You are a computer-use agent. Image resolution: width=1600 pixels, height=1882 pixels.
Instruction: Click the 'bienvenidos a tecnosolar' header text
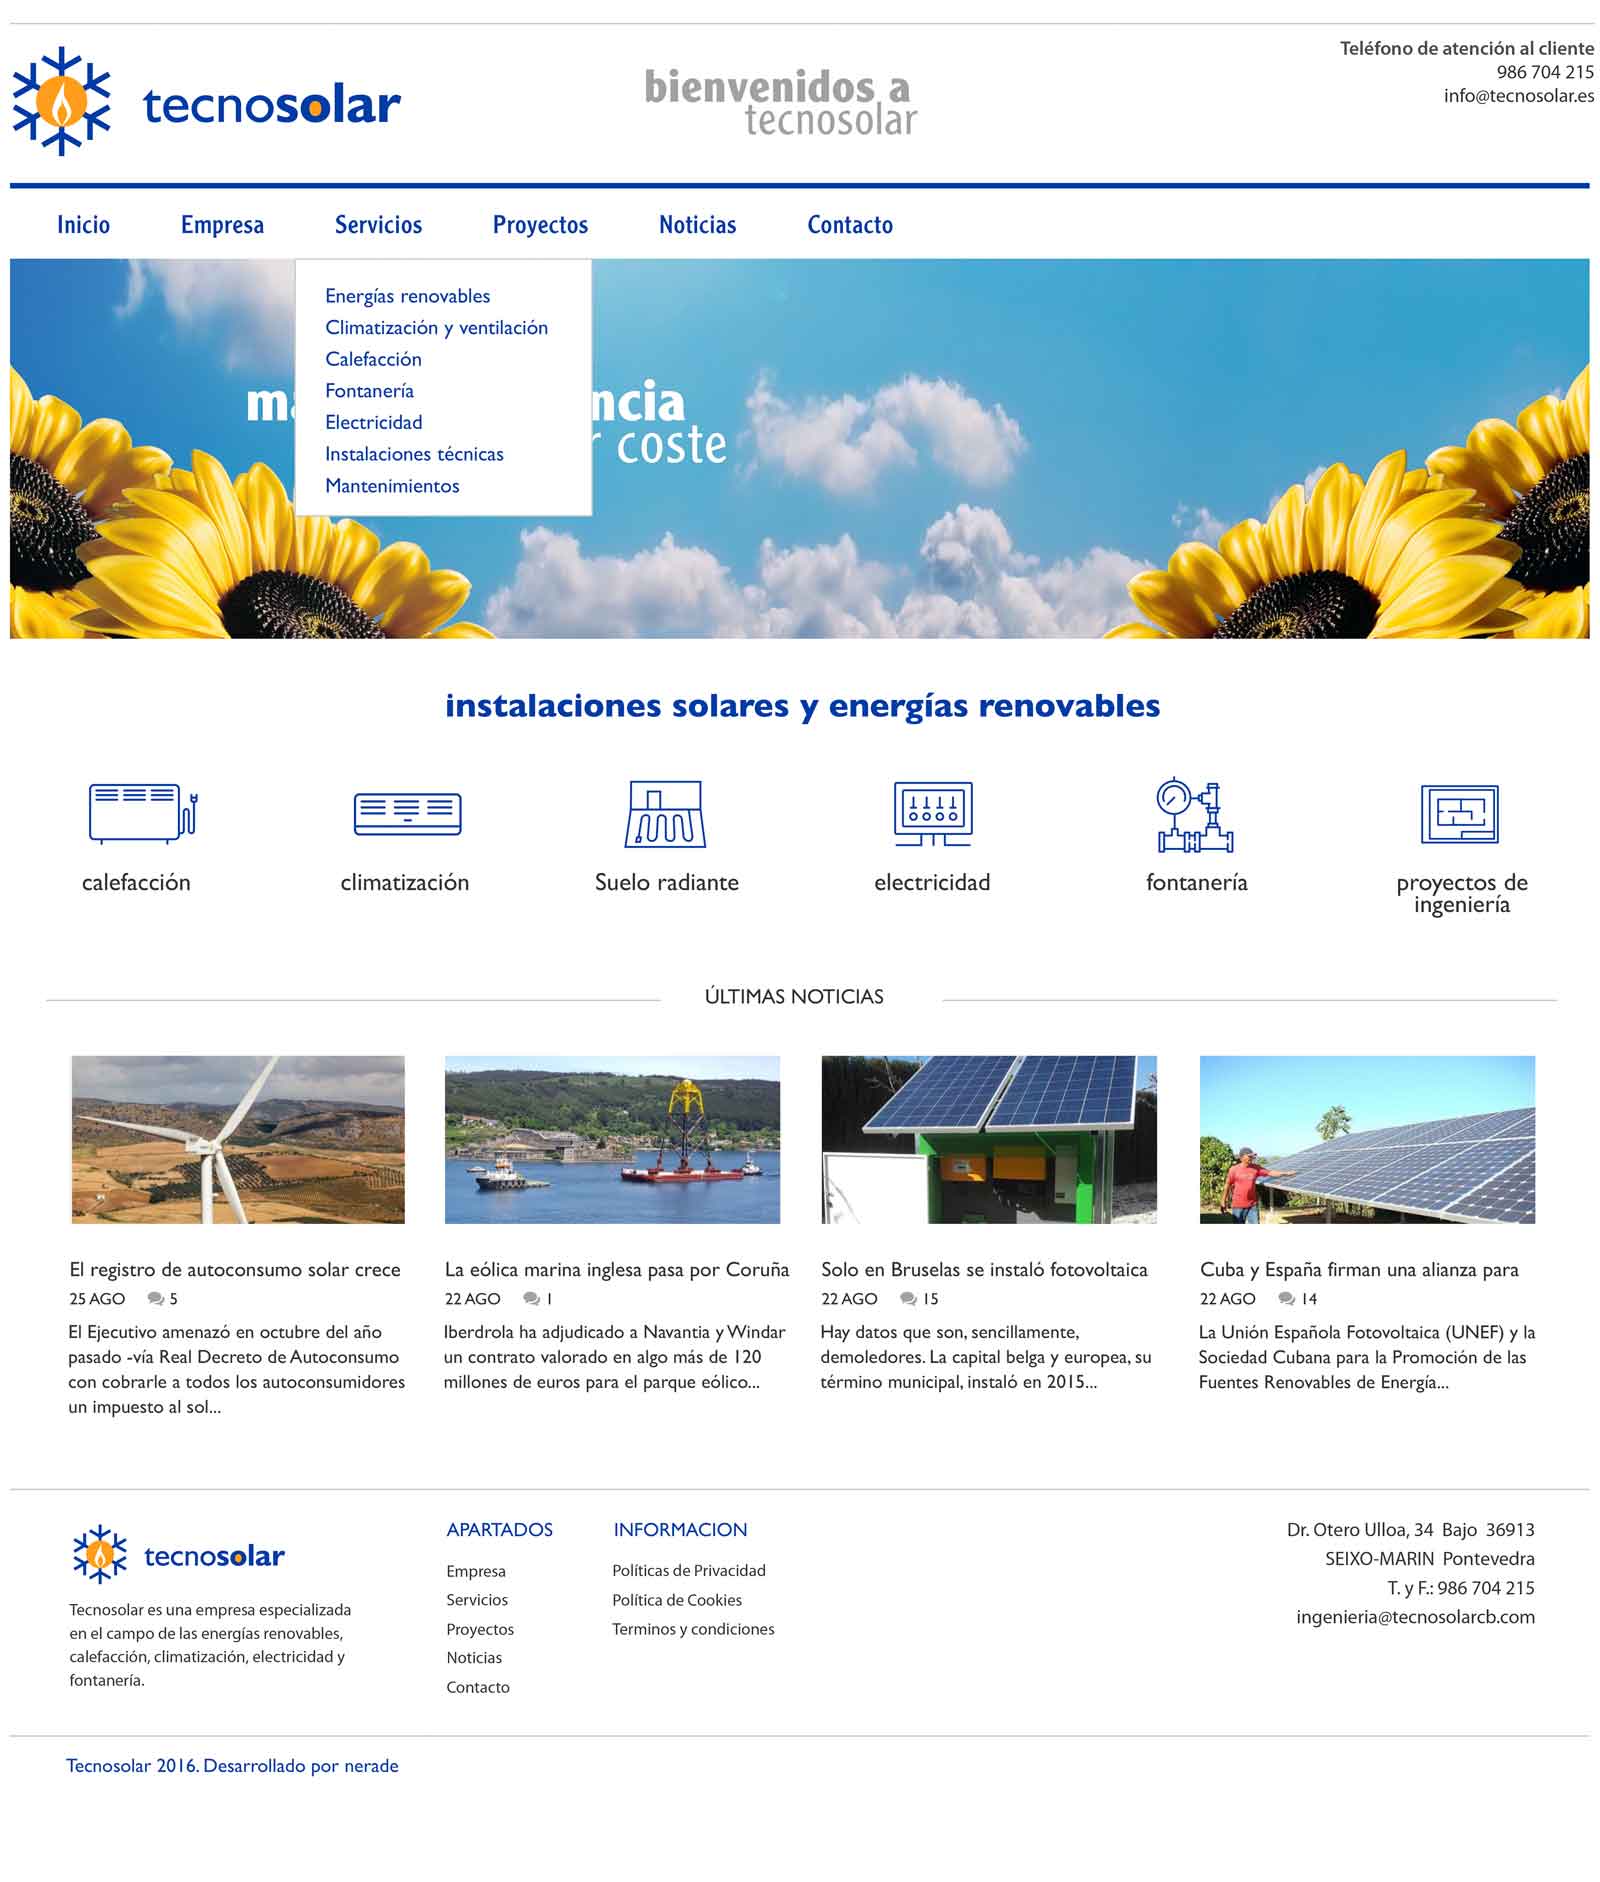click(781, 102)
